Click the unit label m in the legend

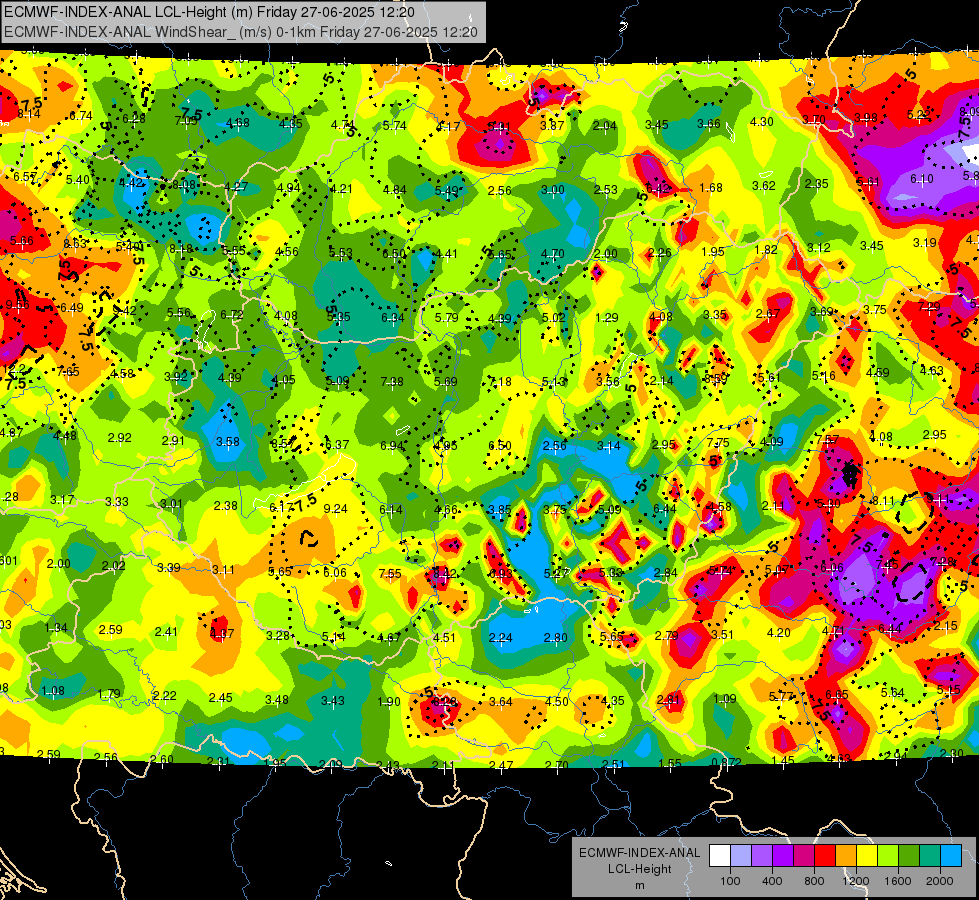click(x=640, y=886)
